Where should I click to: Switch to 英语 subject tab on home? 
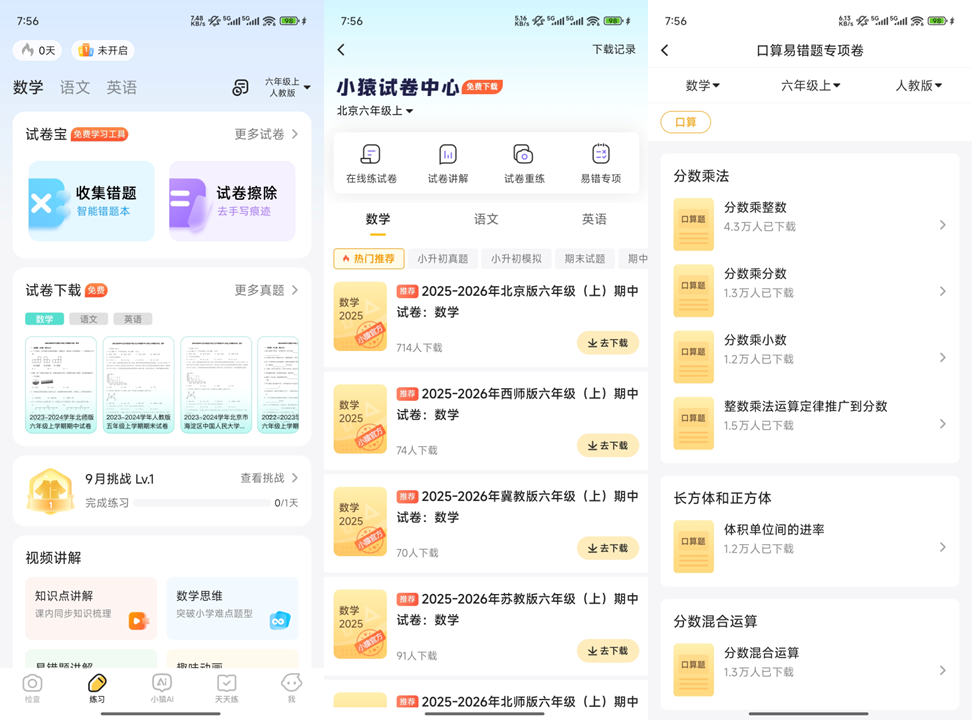coord(121,88)
